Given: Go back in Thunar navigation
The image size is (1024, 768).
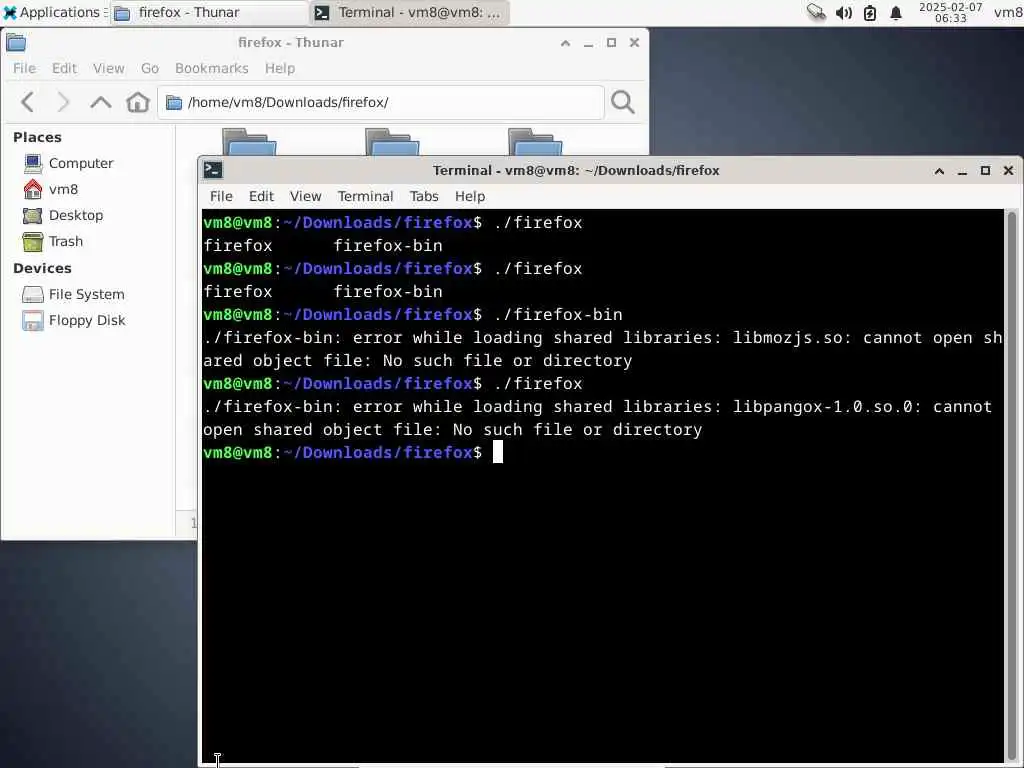Looking at the screenshot, I should click(x=27, y=102).
